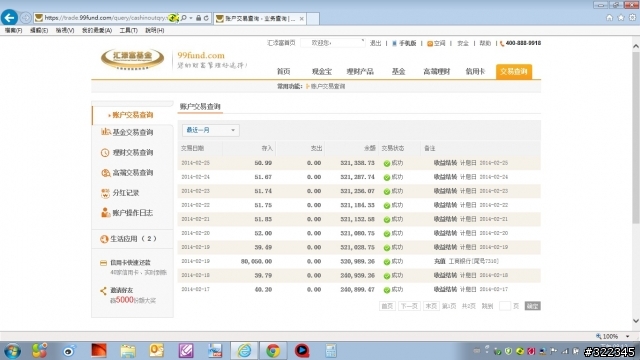Click the orange icon beside 空间
The height and width of the screenshot is (360, 640).
coord(430,43)
